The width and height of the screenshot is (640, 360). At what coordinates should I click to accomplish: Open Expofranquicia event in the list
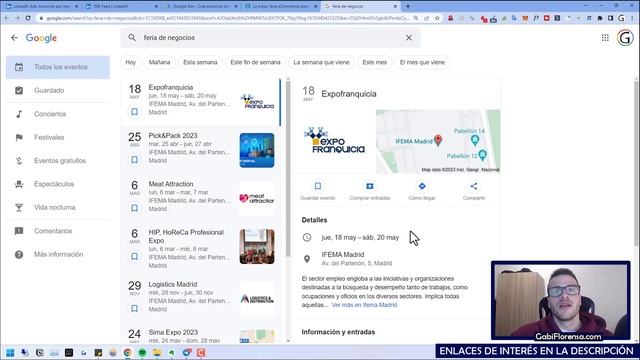click(201, 102)
